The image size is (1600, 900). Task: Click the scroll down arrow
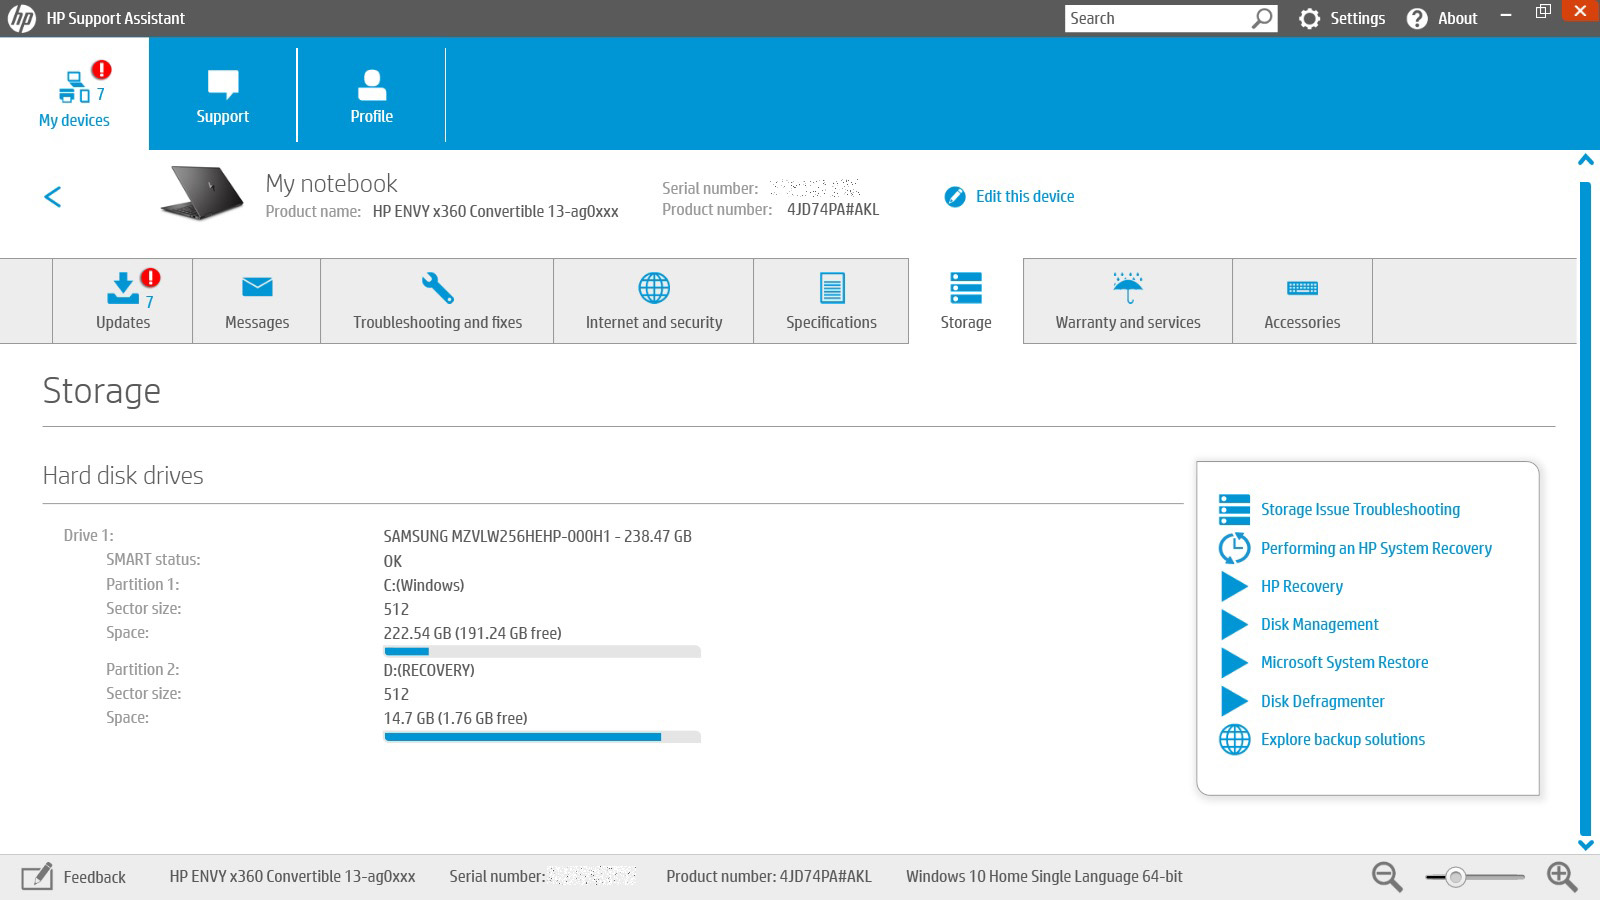[x=1585, y=844]
